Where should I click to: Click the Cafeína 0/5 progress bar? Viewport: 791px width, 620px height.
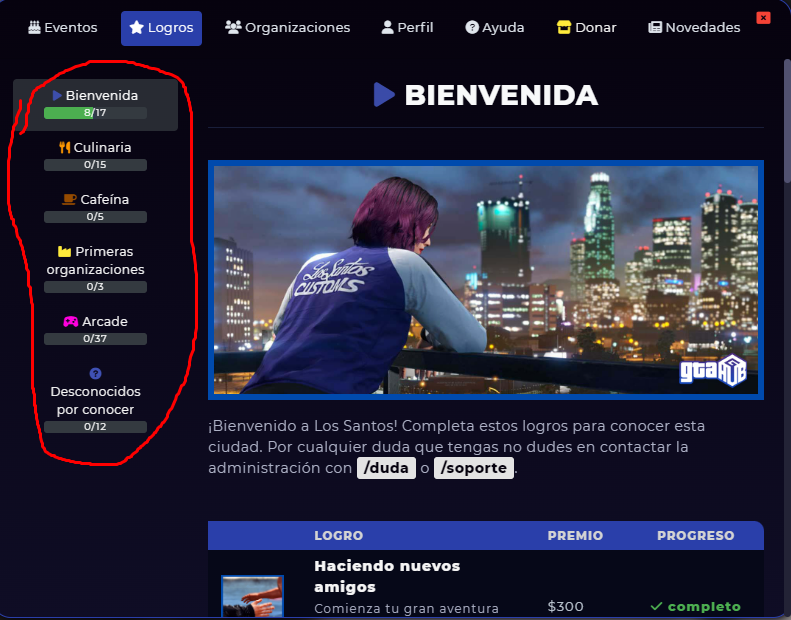pos(95,217)
